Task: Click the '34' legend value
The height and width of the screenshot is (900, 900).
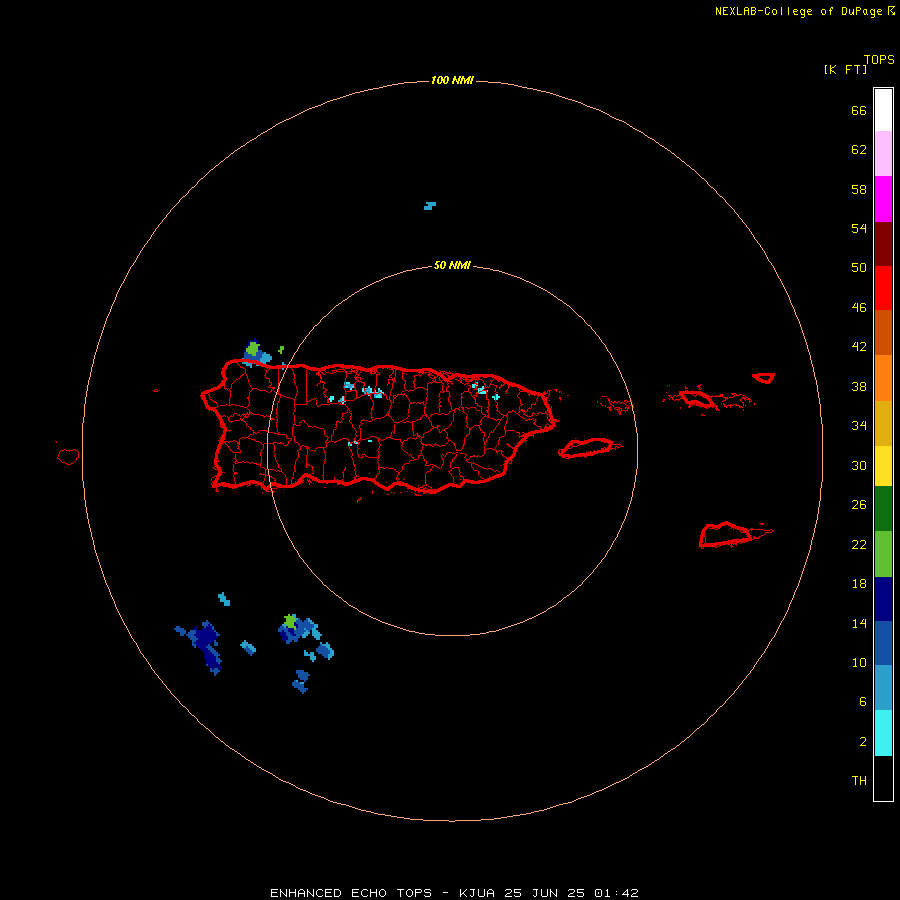Action: tap(859, 425)
